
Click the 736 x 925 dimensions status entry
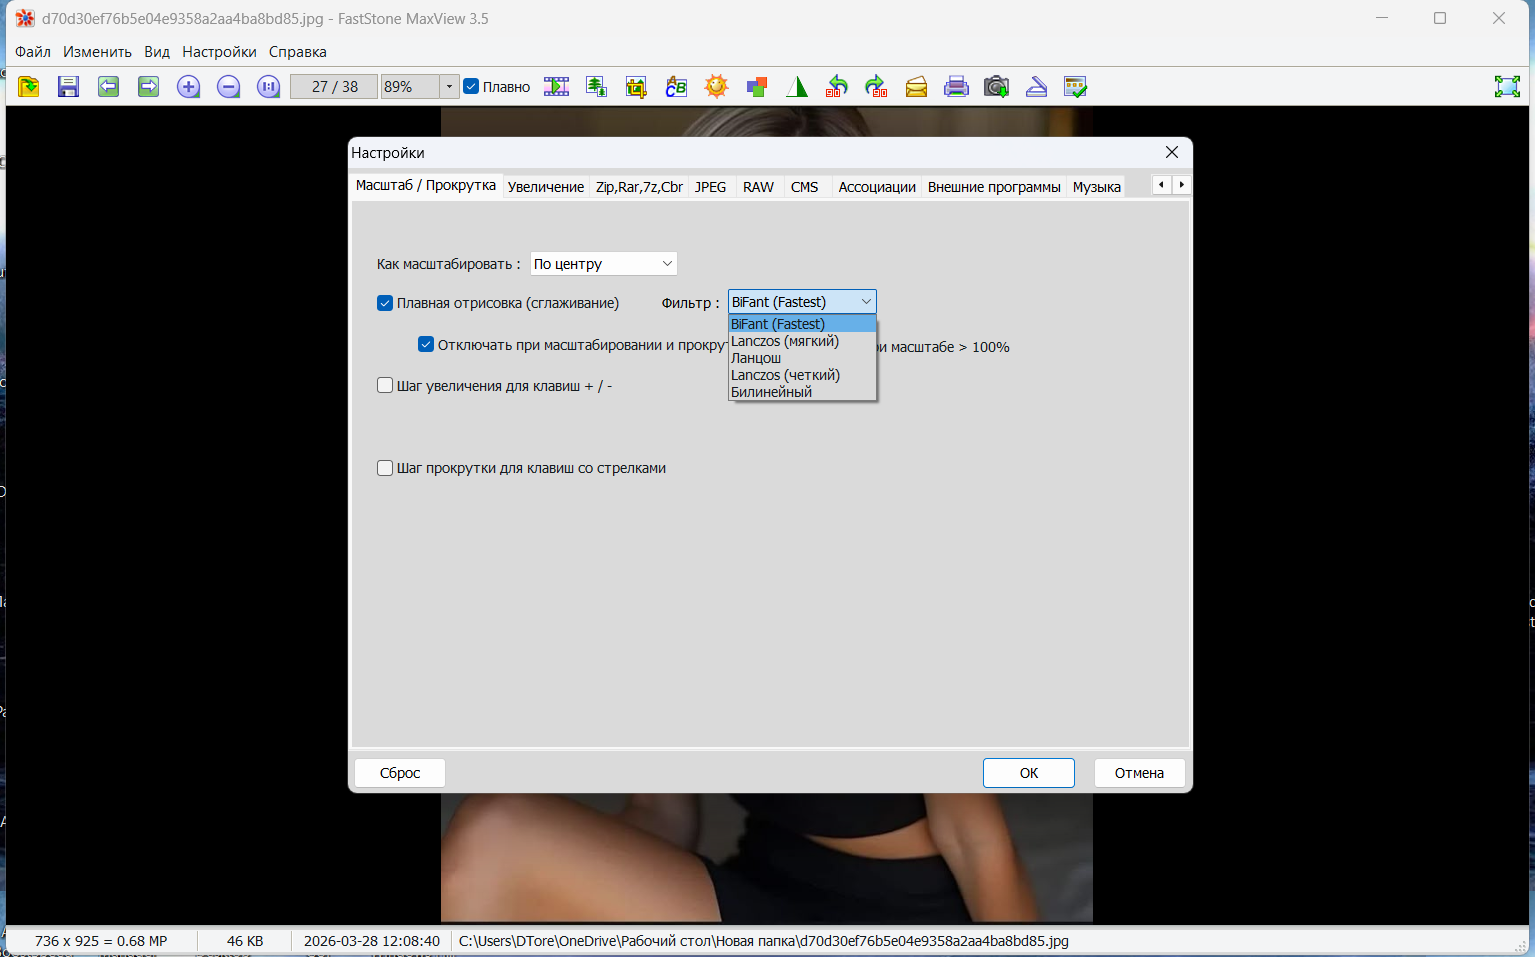101,941
